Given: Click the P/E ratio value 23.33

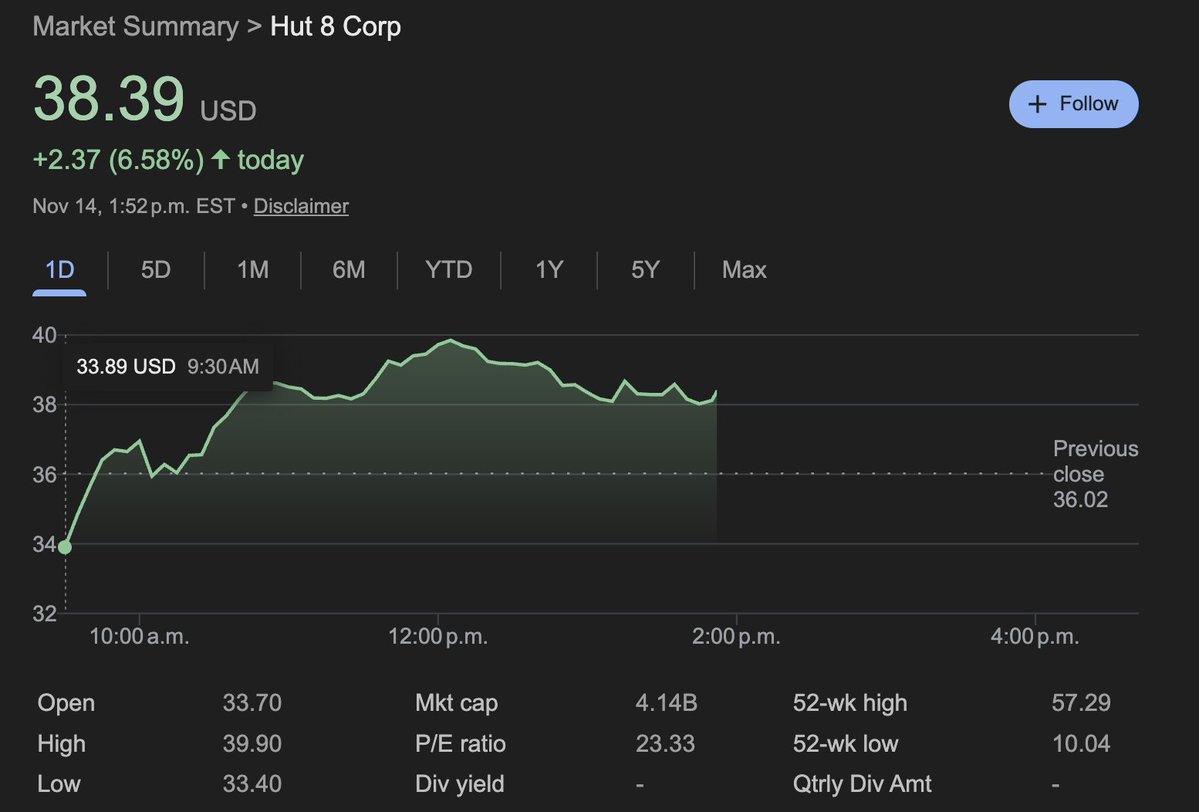Looking at the screenshot, I should [x=665, y=743].
